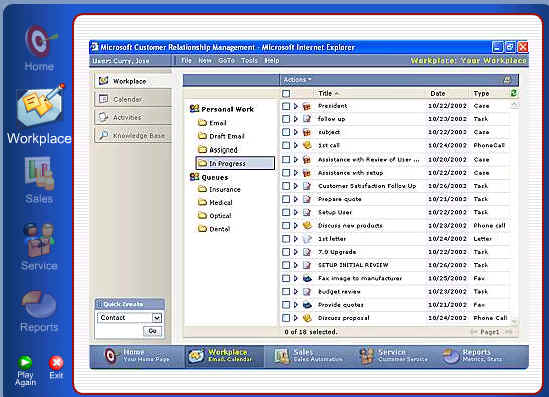This screenshot has width=549, height=397.
Task: Click the fax icon of the Provide quotes row
Action: pos(307,305)
